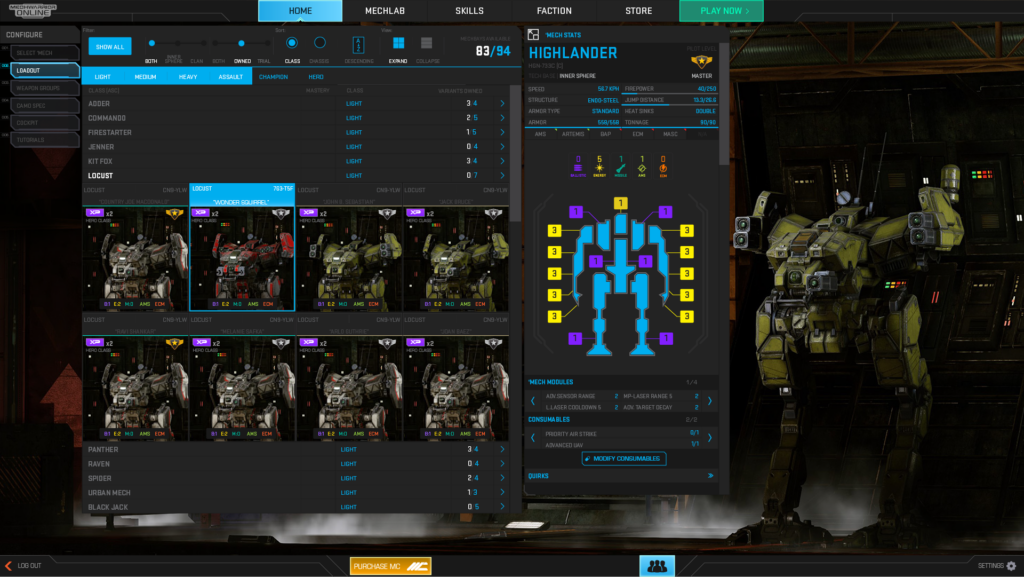Click the head hardpoint marker on diagram
This screenshot has height=577, width=1024.
620,204
